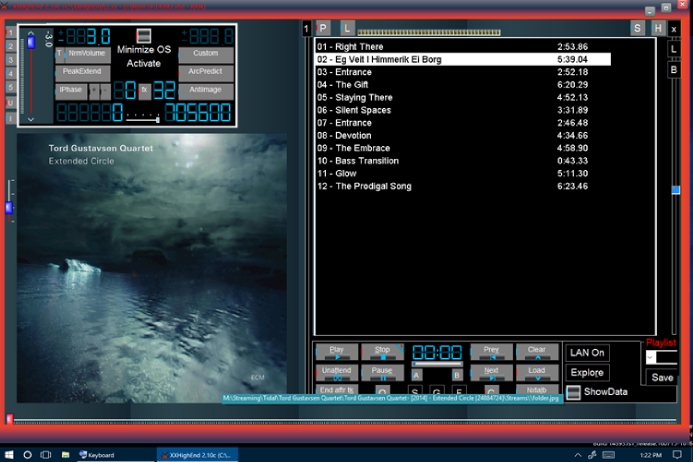
Task: Click the minus button next to IPhase
Action: [105, 91]
